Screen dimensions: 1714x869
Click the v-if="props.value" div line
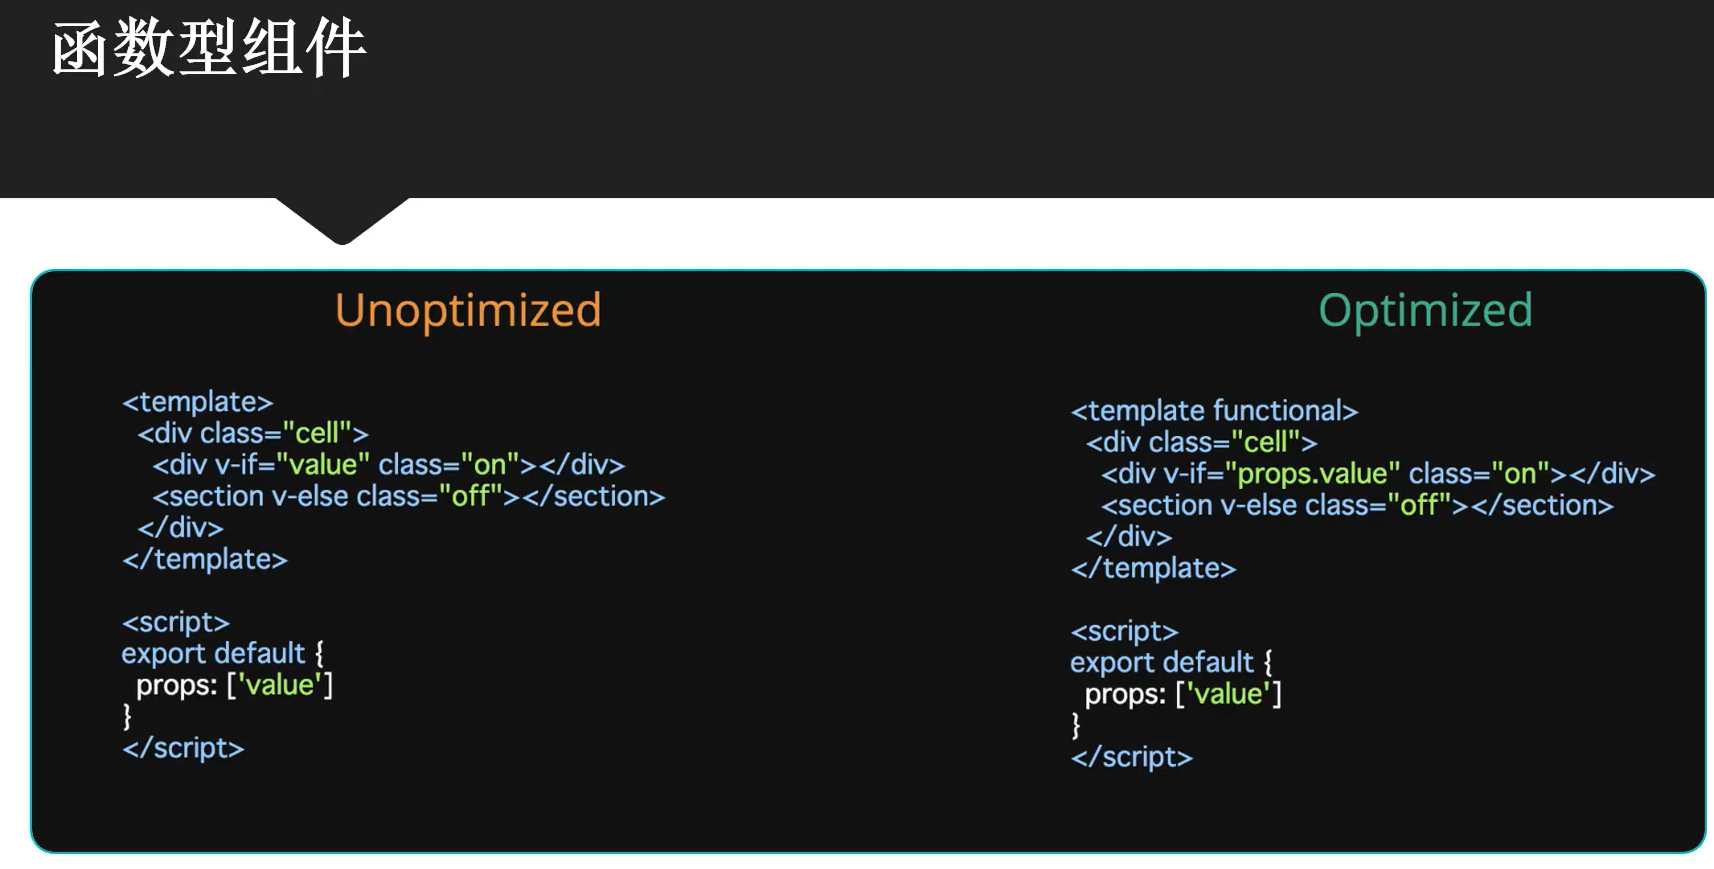tap(1377, 474)
